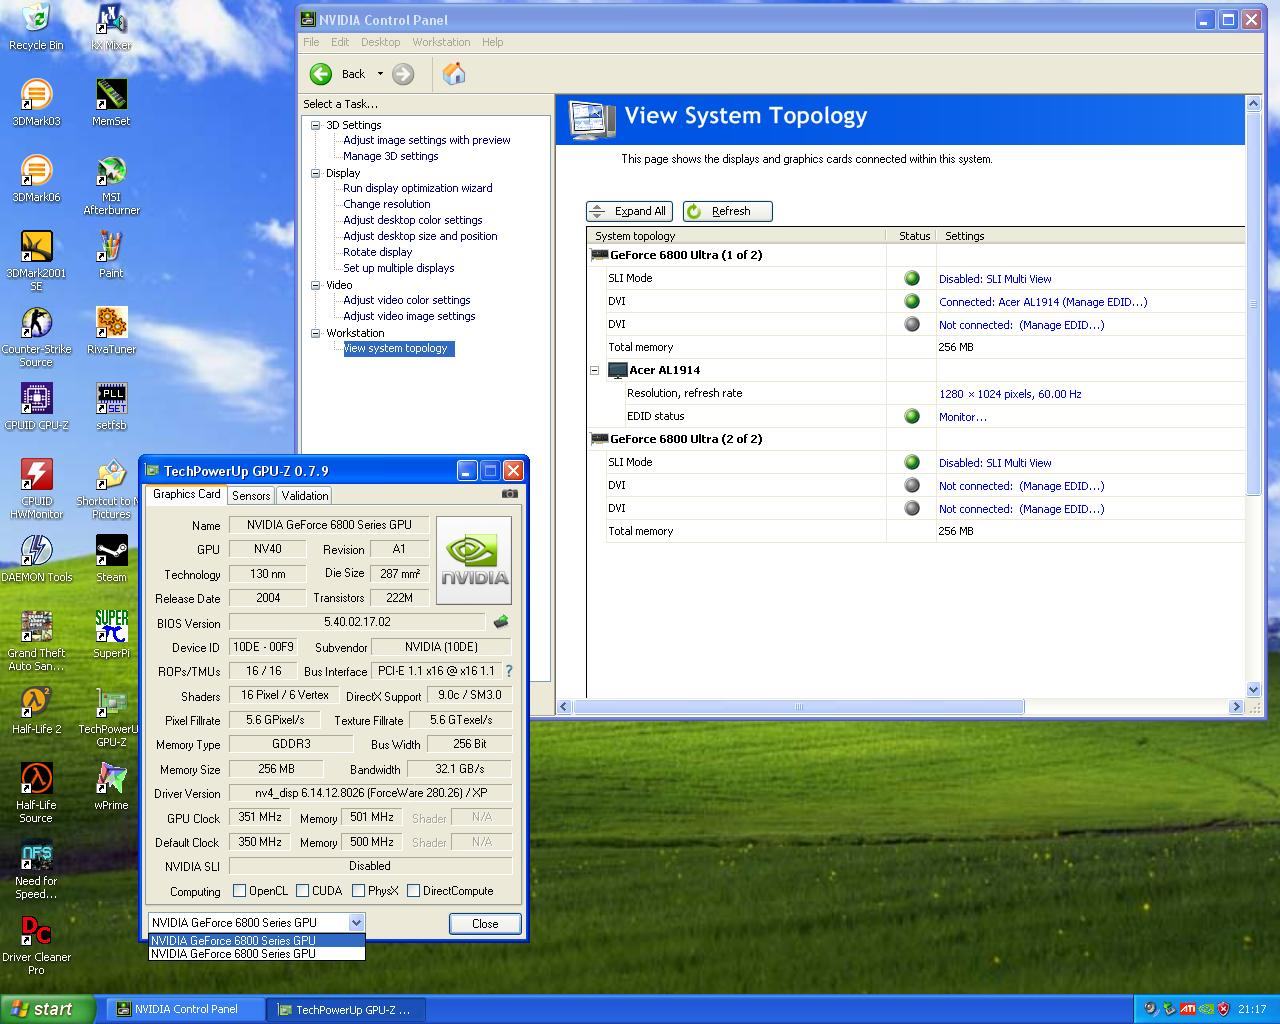Collapse the Video tree node
This screenshot has width=1280, height=1024.
click(x=316, y=285)
